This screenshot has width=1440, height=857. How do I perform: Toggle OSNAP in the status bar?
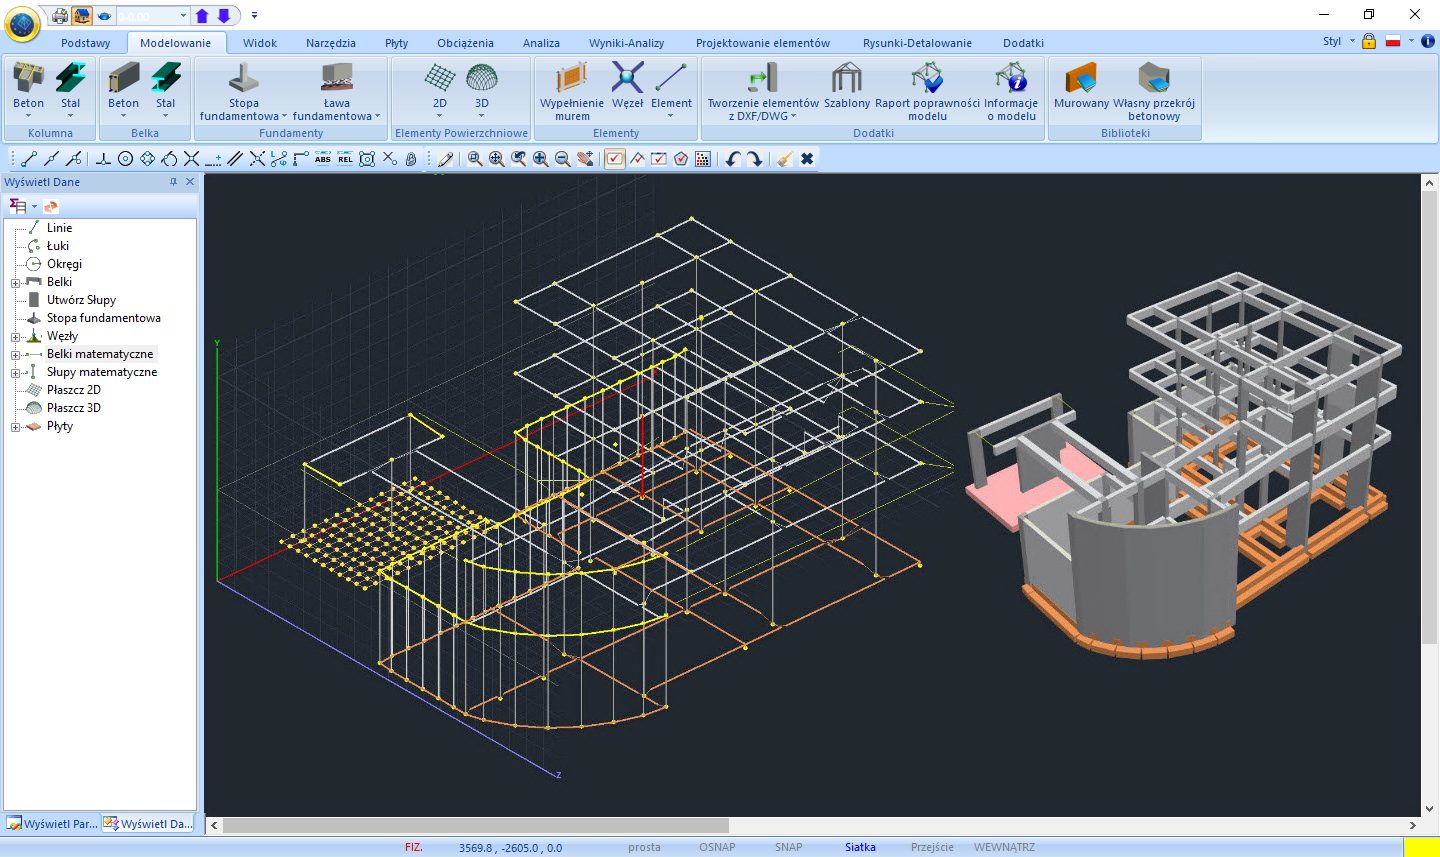click(717, 848)
